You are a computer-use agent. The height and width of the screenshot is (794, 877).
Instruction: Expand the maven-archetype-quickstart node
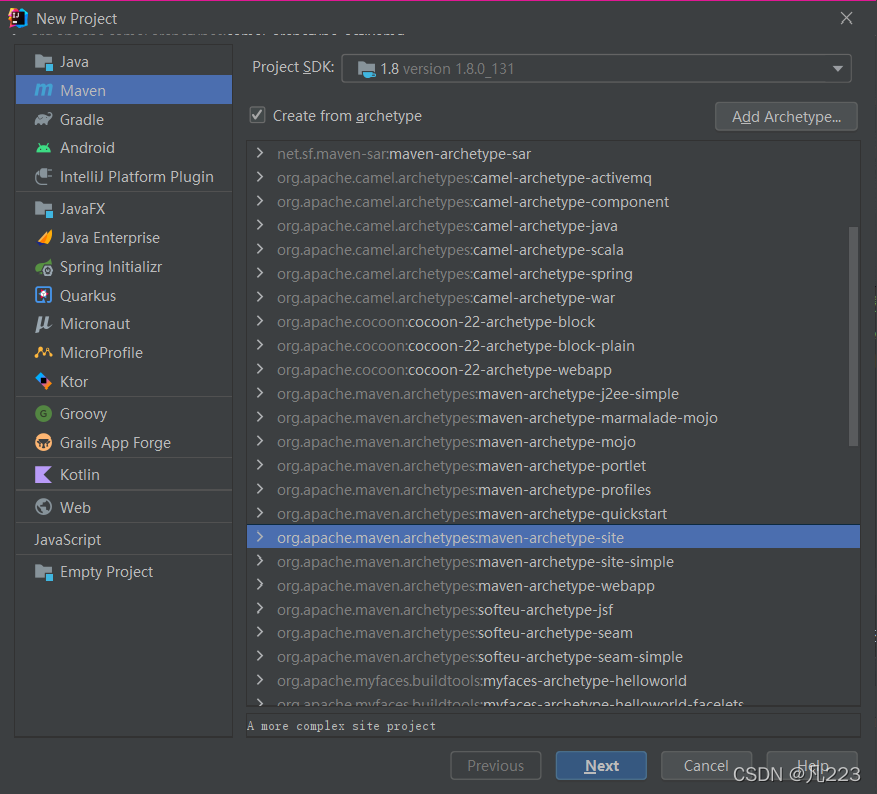tap(260, 513)
